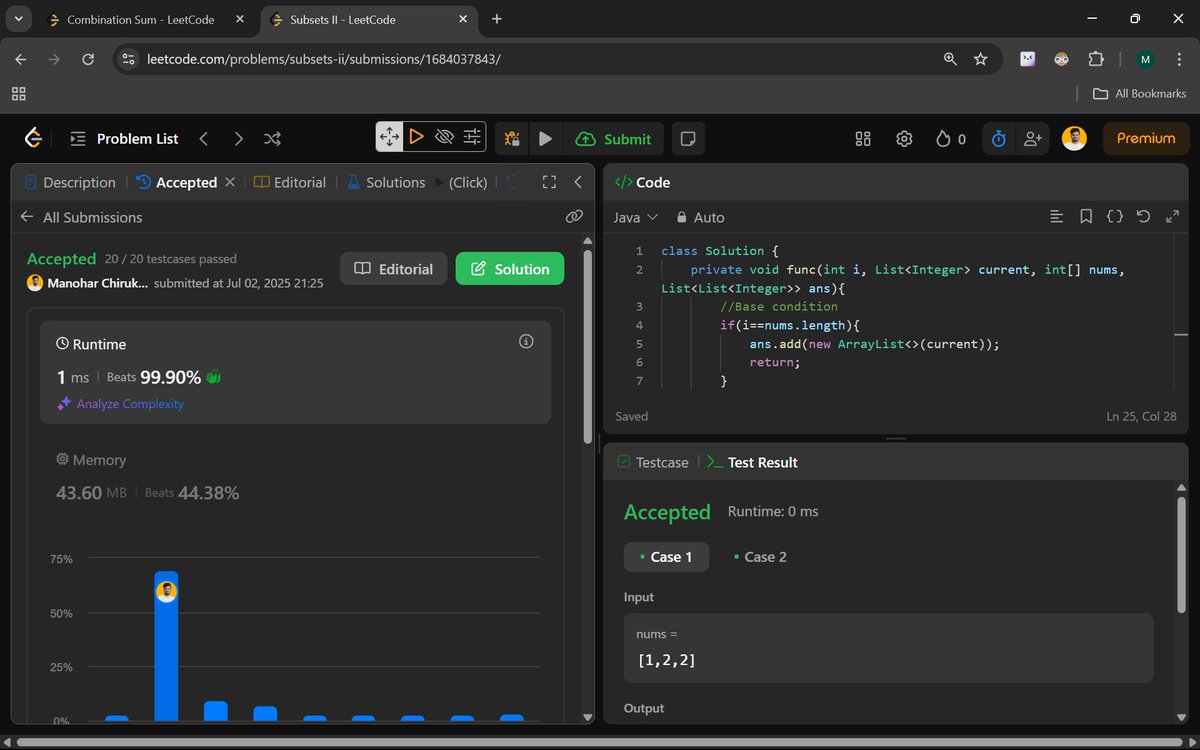
Task: Click the tallest runtime distribution bar
Action: point(166,646)
